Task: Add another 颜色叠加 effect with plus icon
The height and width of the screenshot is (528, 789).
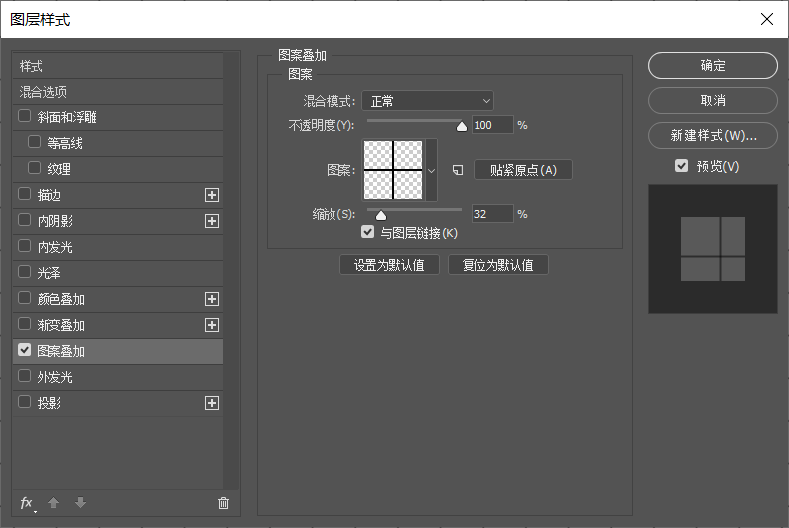Action: pyautogui.click(x=212, y=299)
